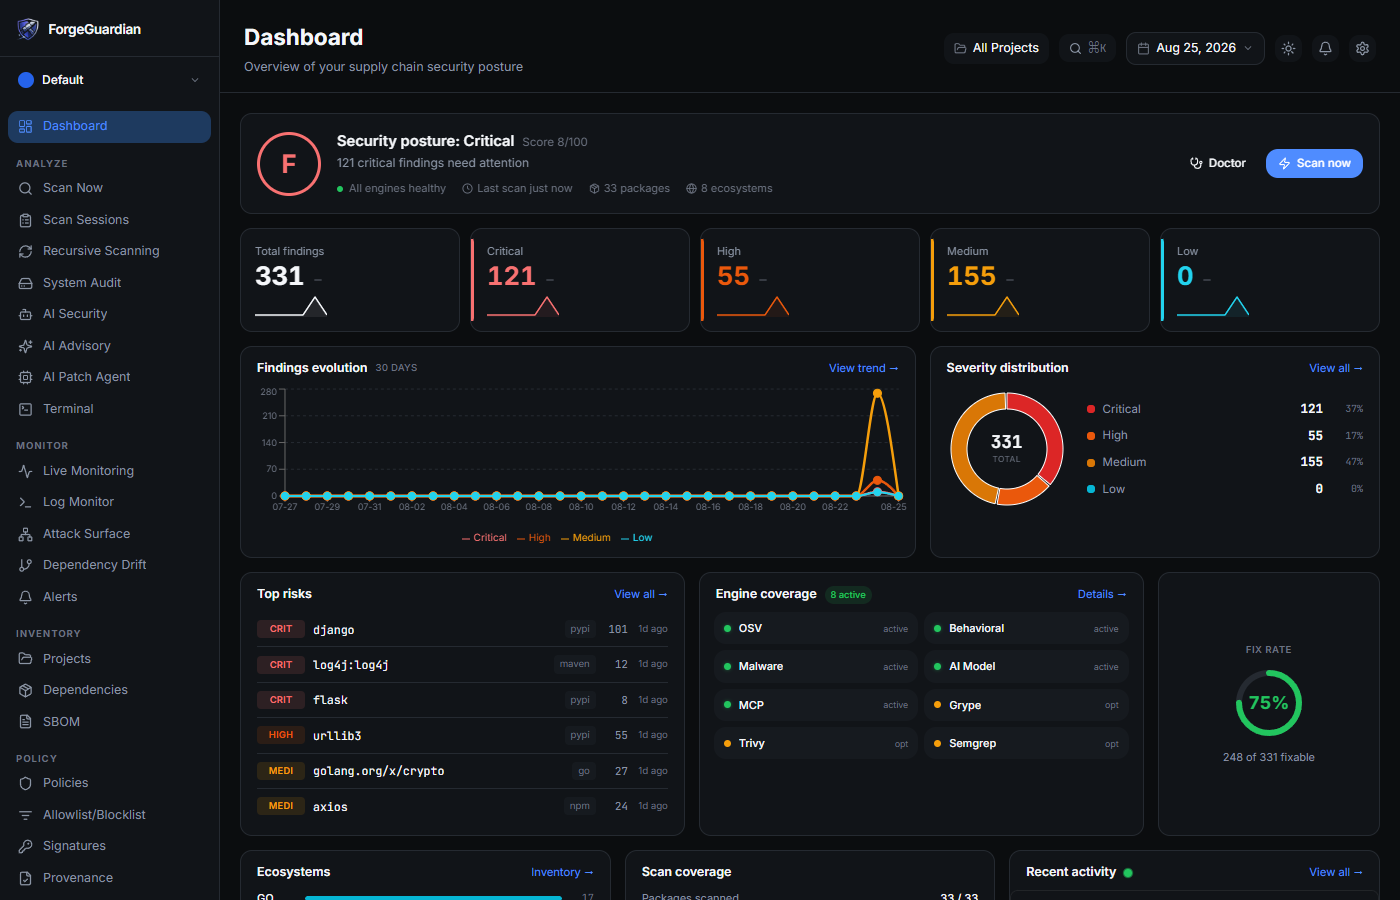Expand the Default workspace dropdown
This screenshot has height=900, width=1400.
point(109,80)
